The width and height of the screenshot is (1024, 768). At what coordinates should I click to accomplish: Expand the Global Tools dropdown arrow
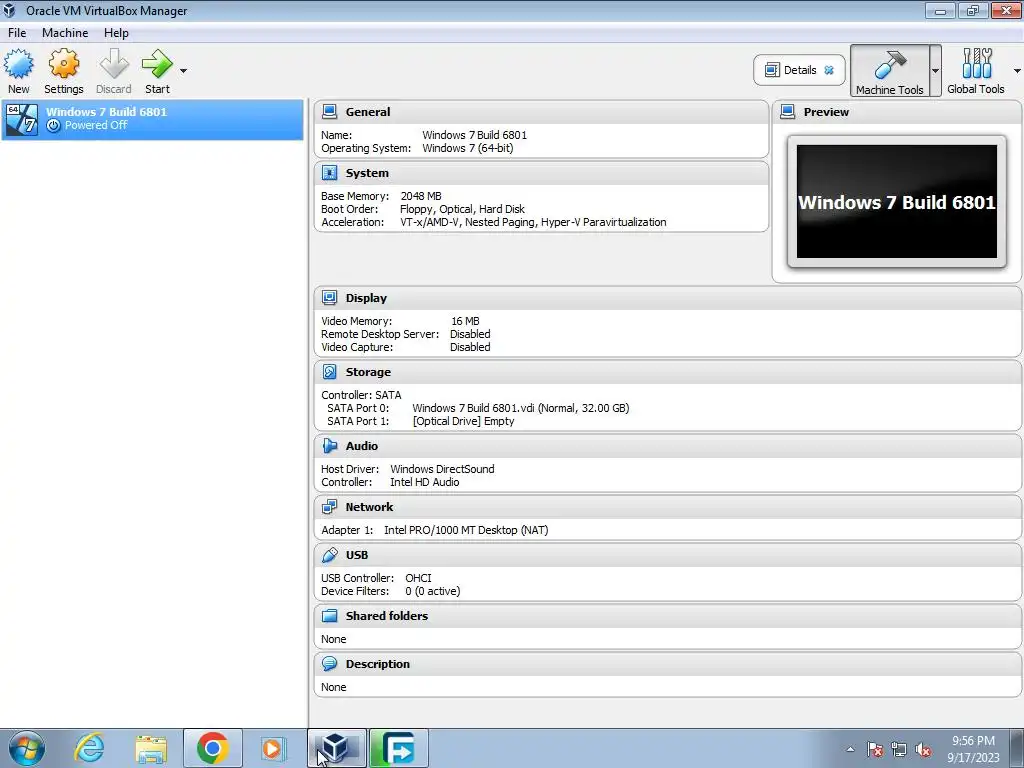[1017, 71]
